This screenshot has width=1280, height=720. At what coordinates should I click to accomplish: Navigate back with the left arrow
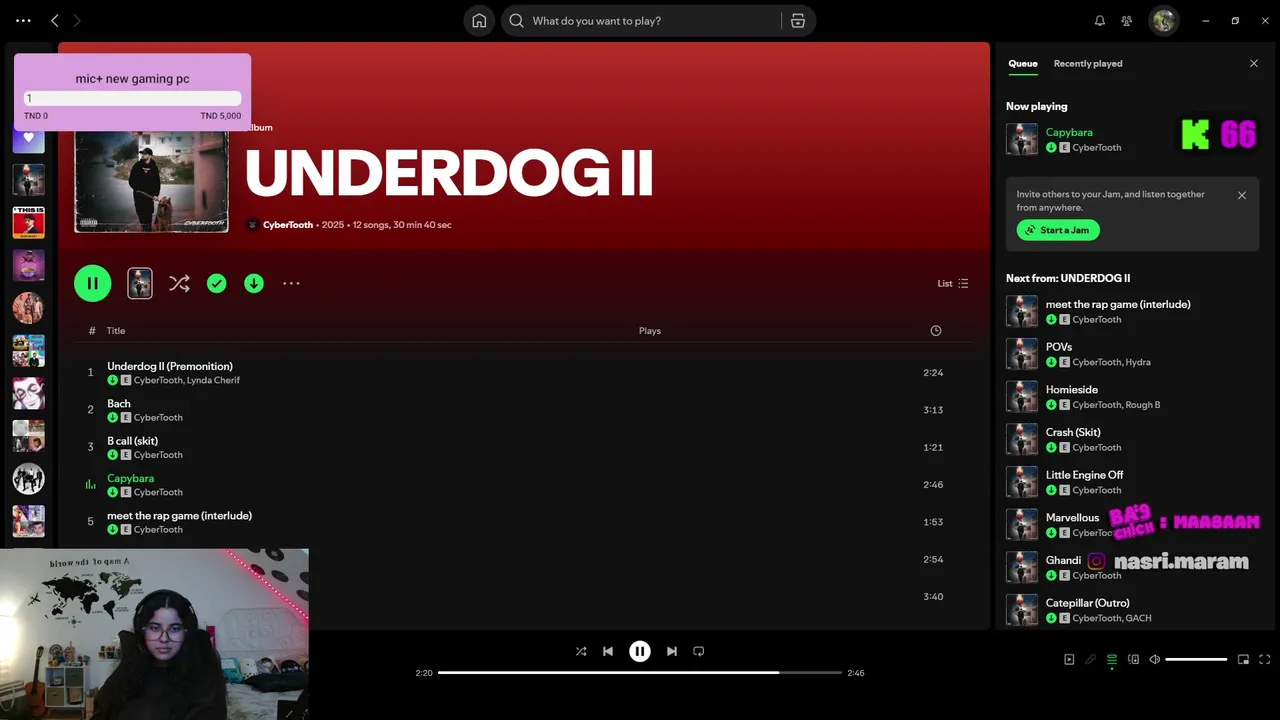55,21
